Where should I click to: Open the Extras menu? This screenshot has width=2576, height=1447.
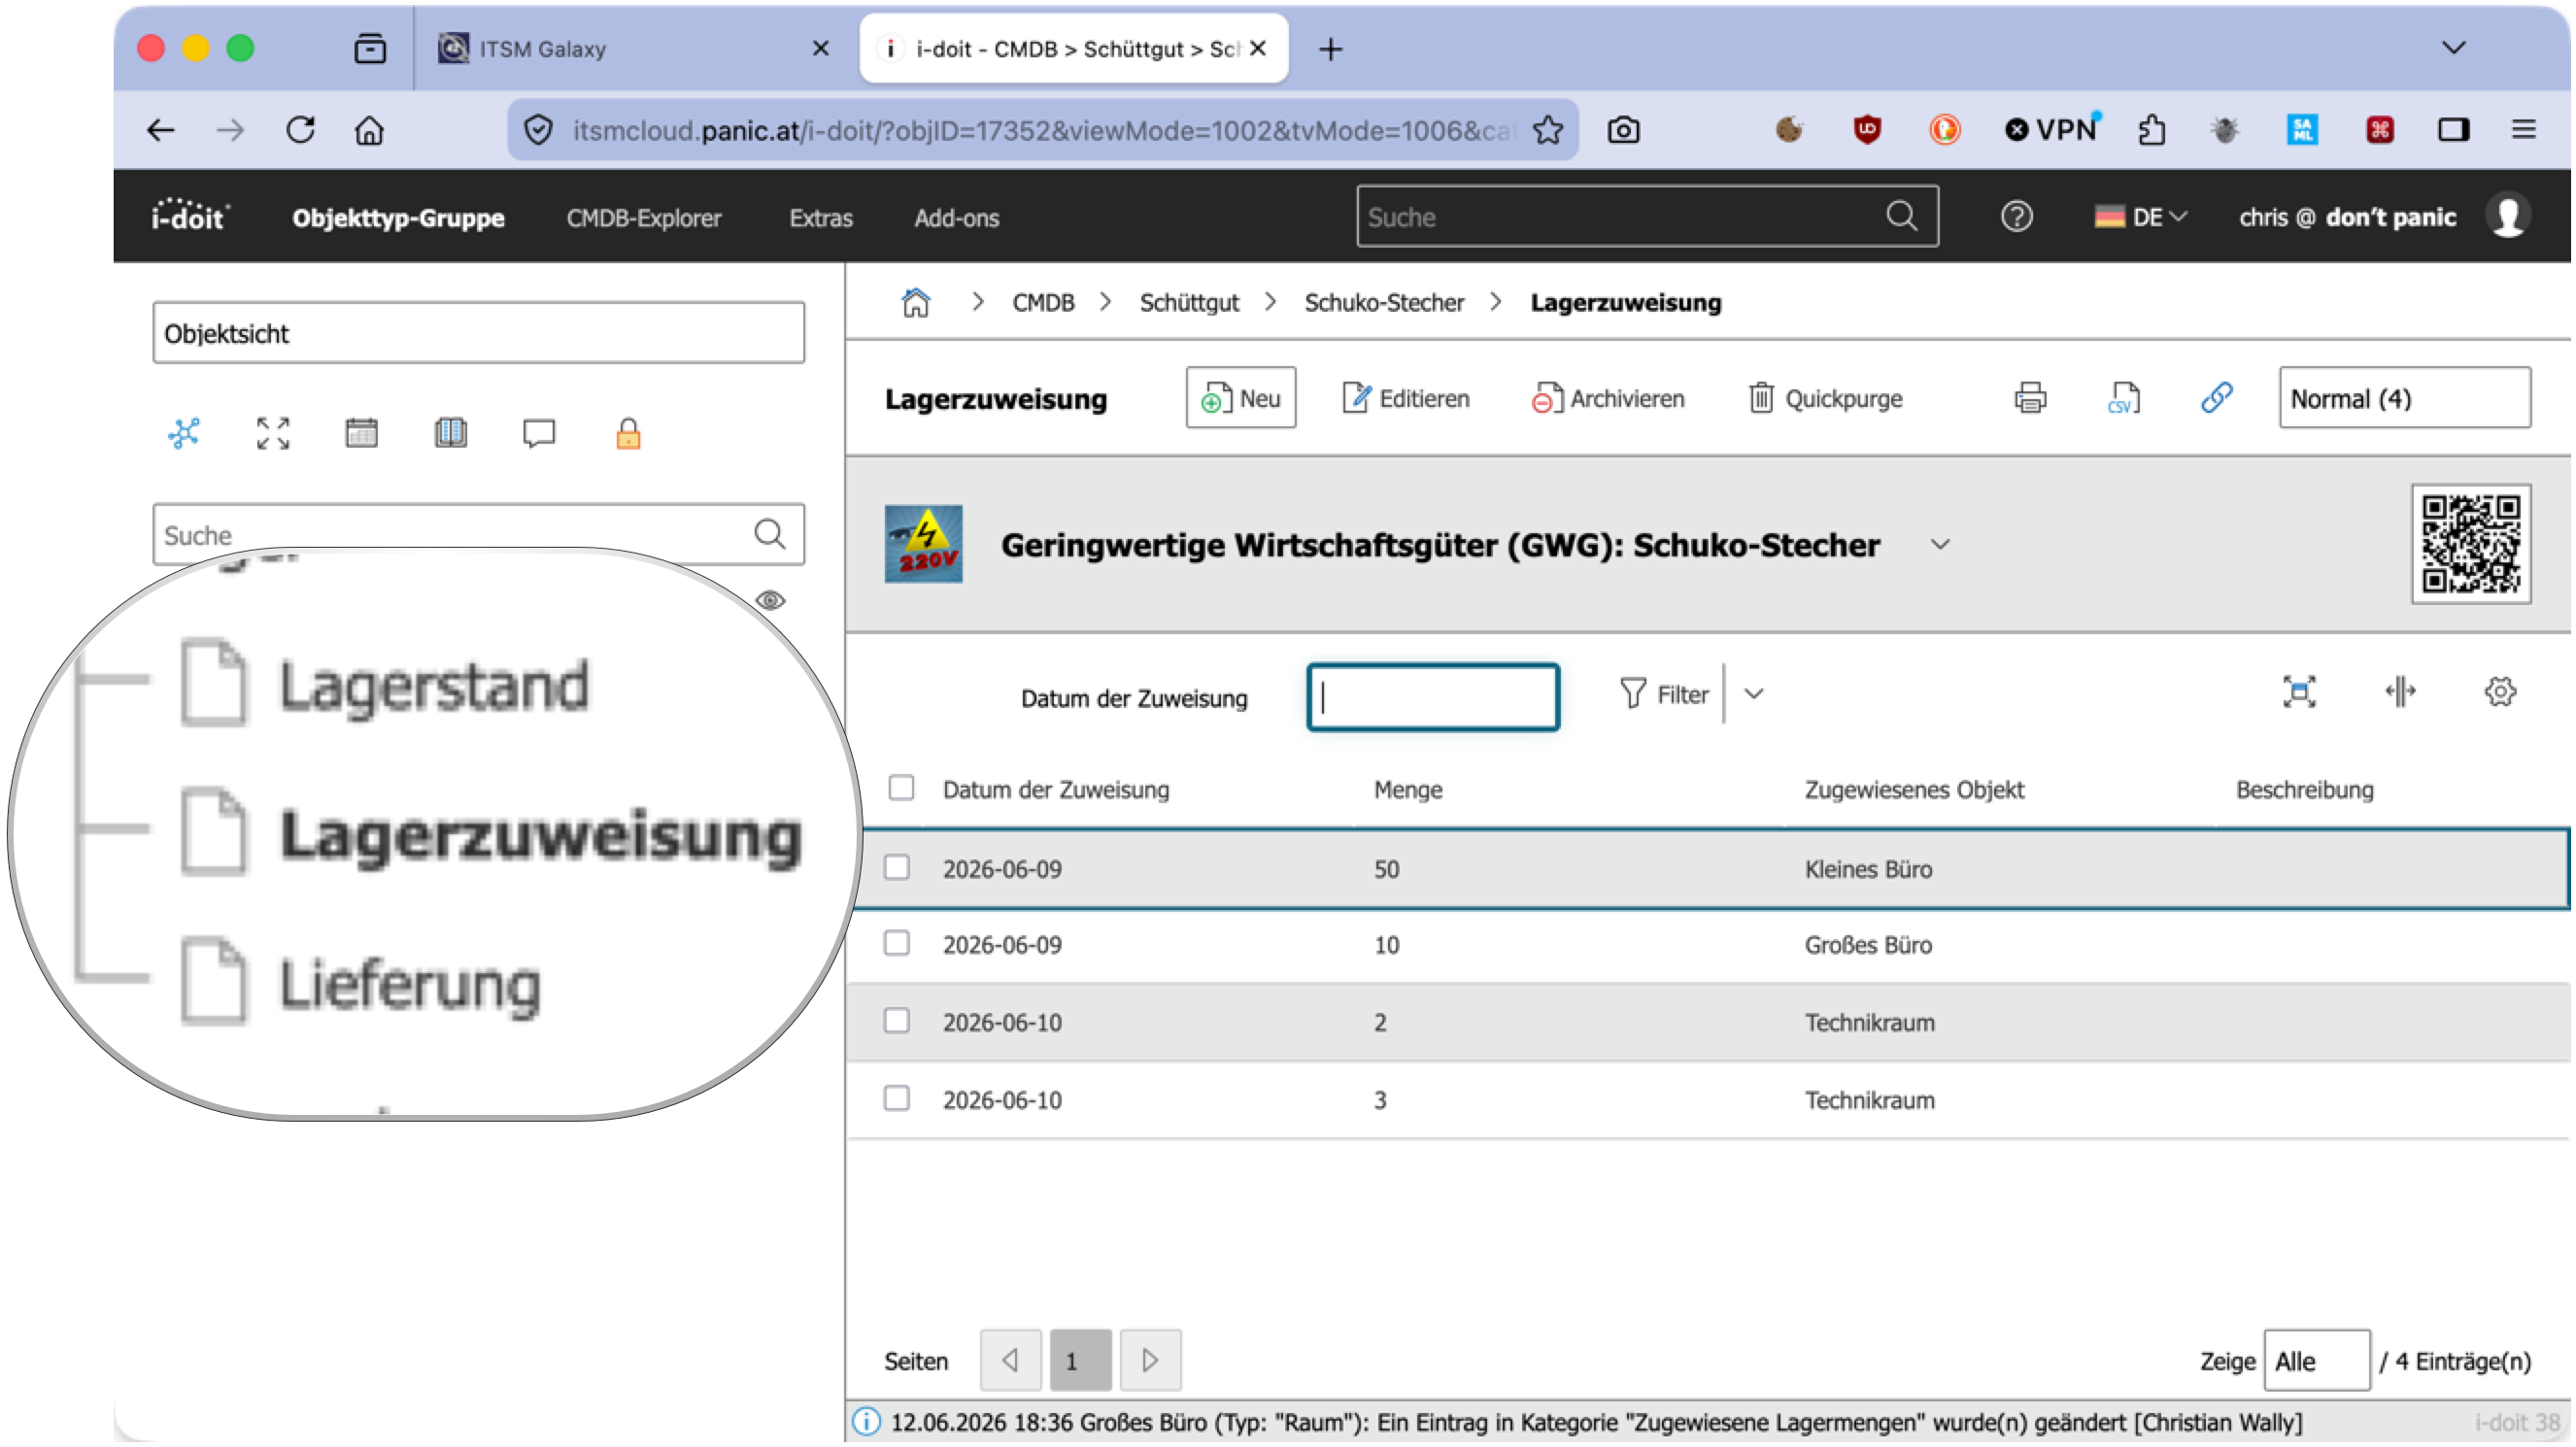click(x=820, y=217)
